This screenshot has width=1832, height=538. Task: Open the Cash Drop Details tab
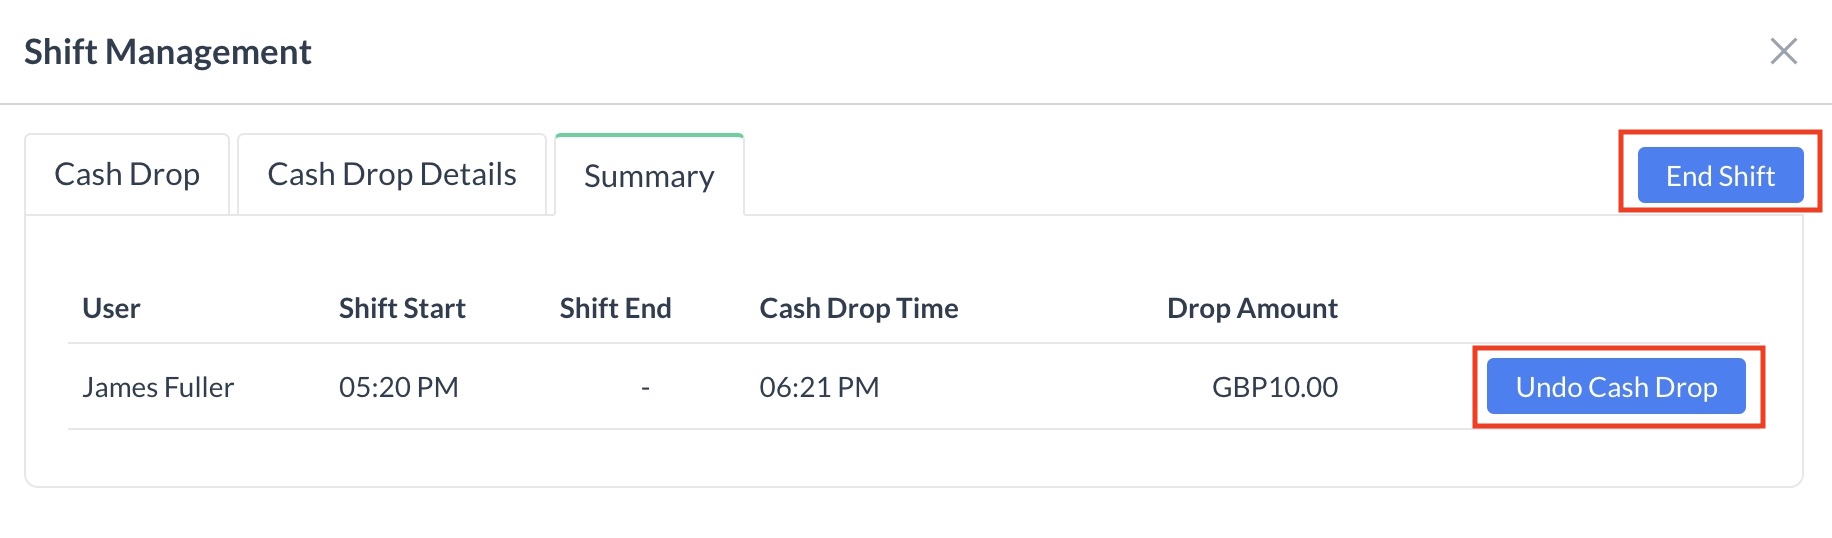[391, 174]
